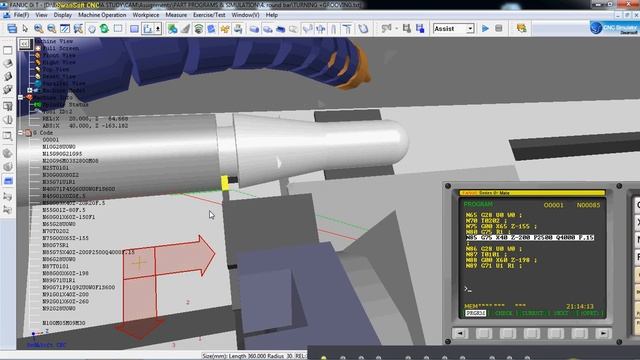The image size is (640, 360).
Task: Click the second 3D view icon in left sidebar
Action: pyautogui.click(x=7, y=76)
